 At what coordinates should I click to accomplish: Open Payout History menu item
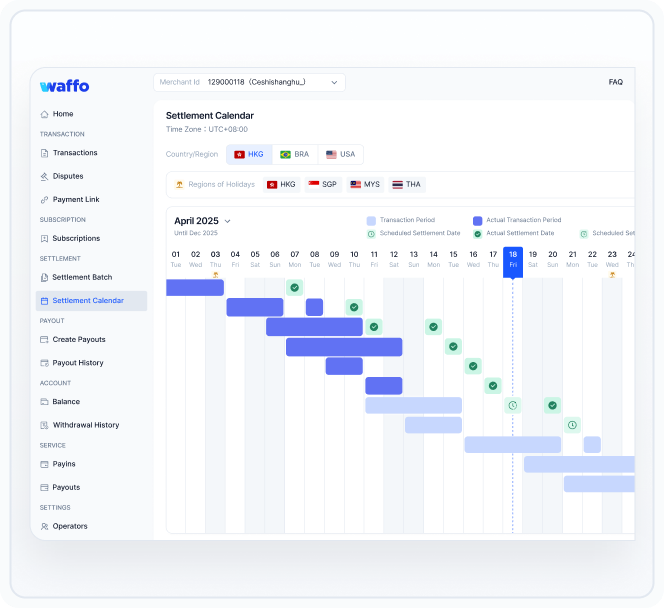78,363
